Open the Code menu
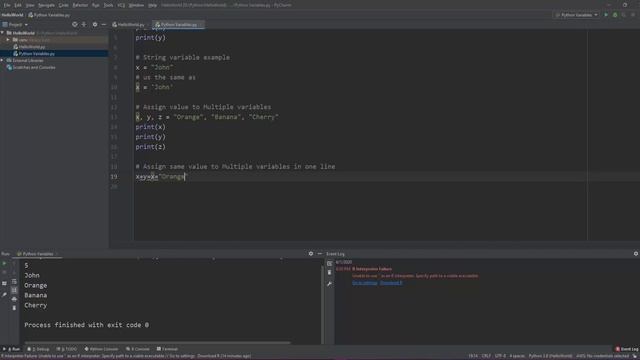Screen dimensions: 640x360 (64, 5)
